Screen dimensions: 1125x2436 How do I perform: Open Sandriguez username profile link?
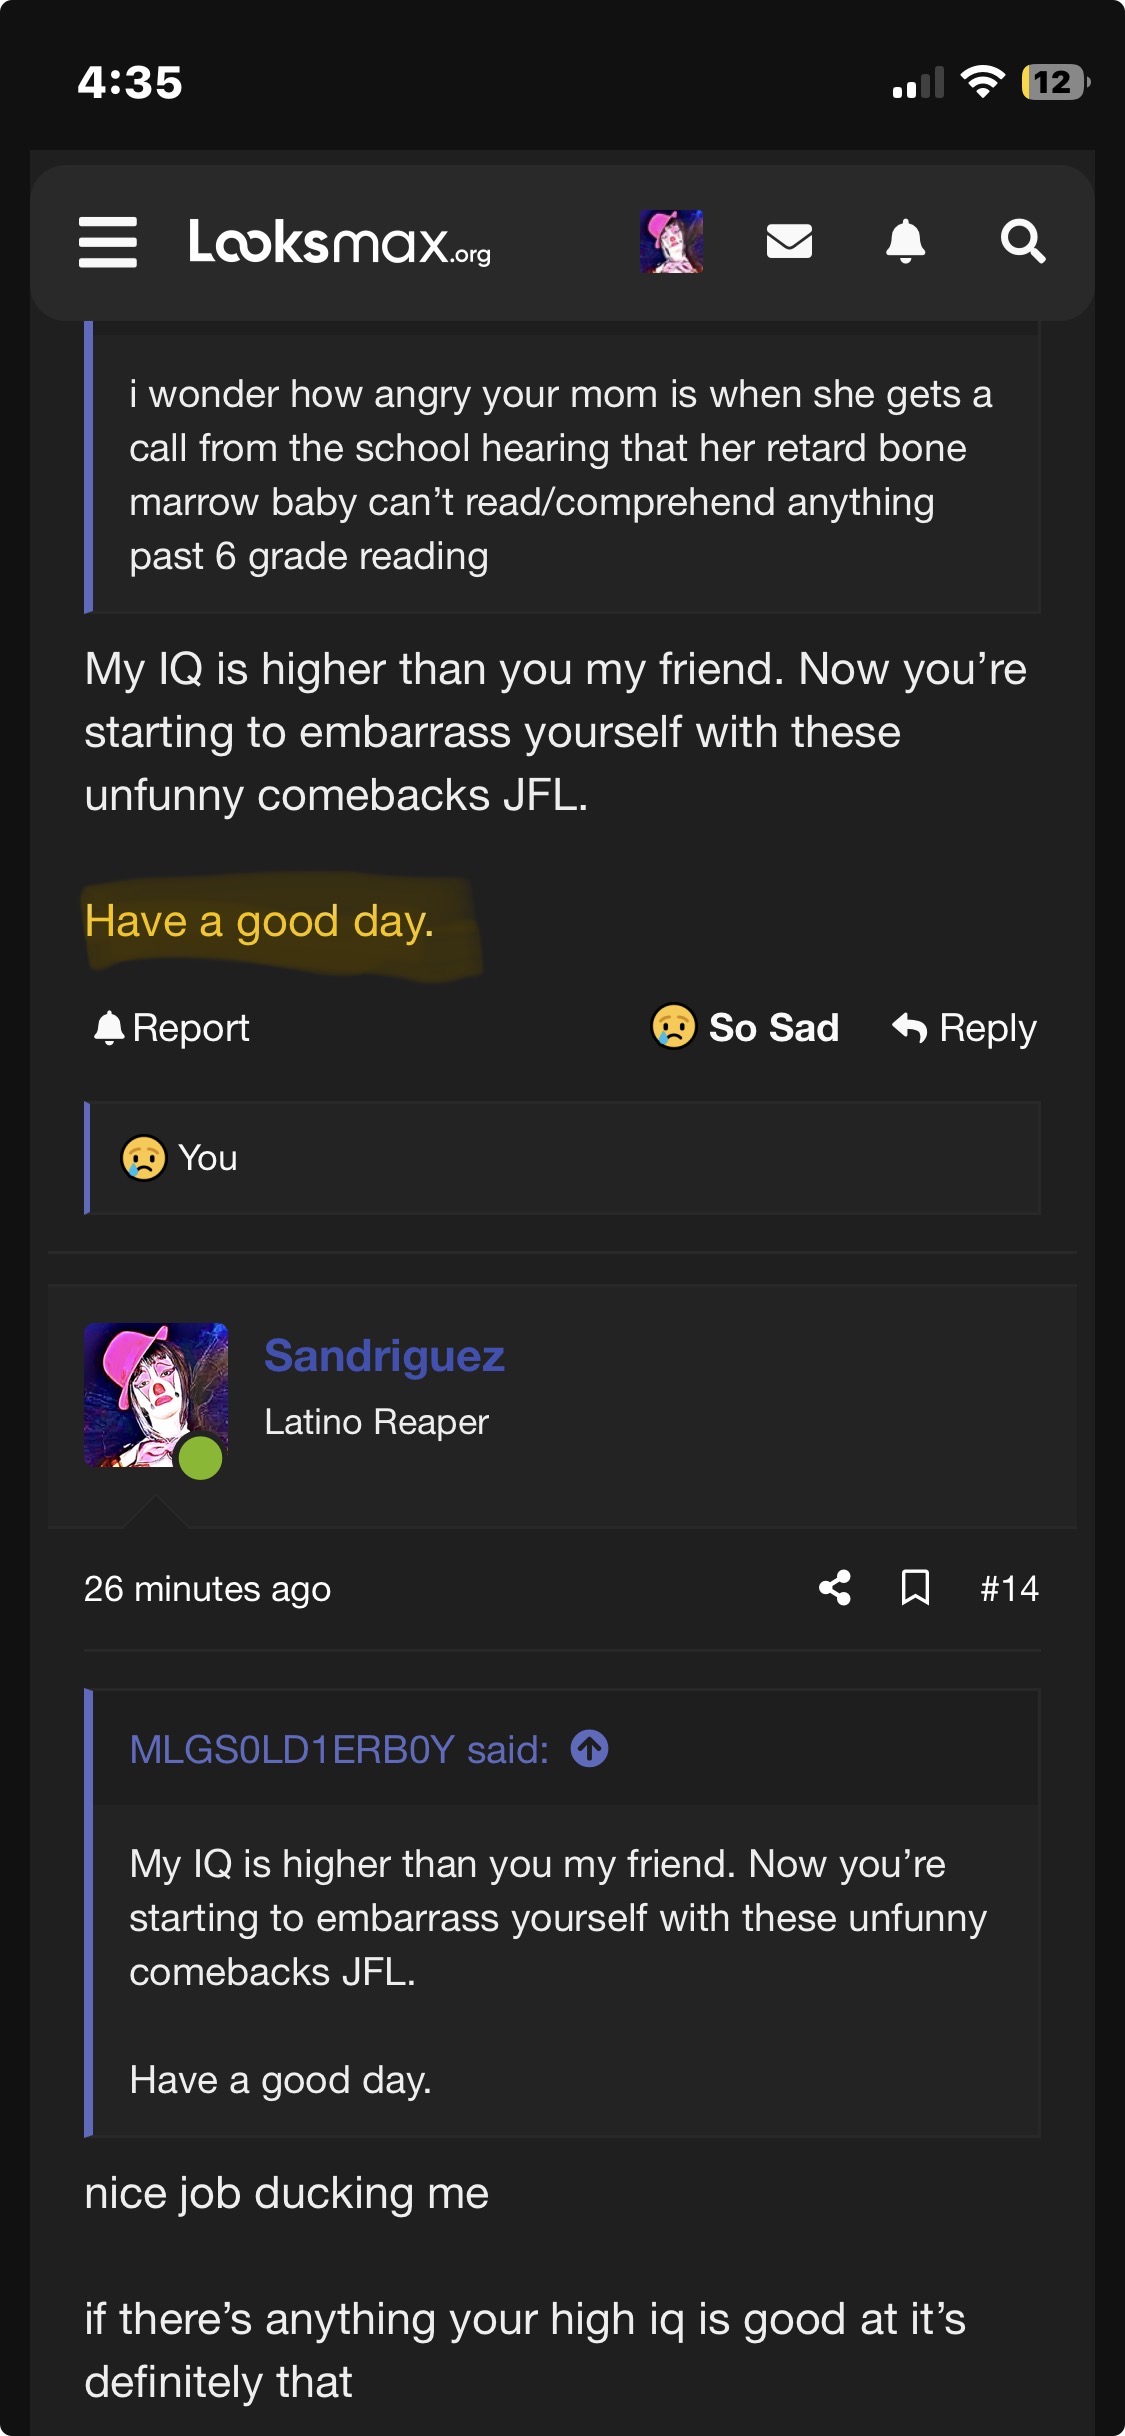(384, 1356)
